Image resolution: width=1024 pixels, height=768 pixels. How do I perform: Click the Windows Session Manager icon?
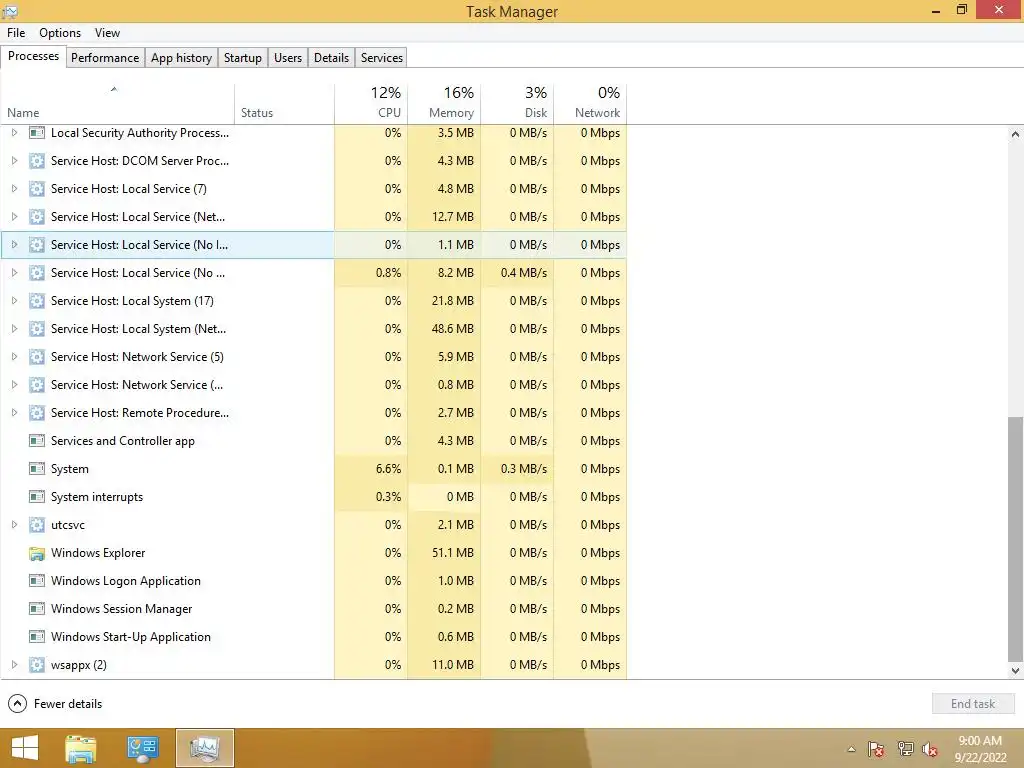(x=37, y=609)
